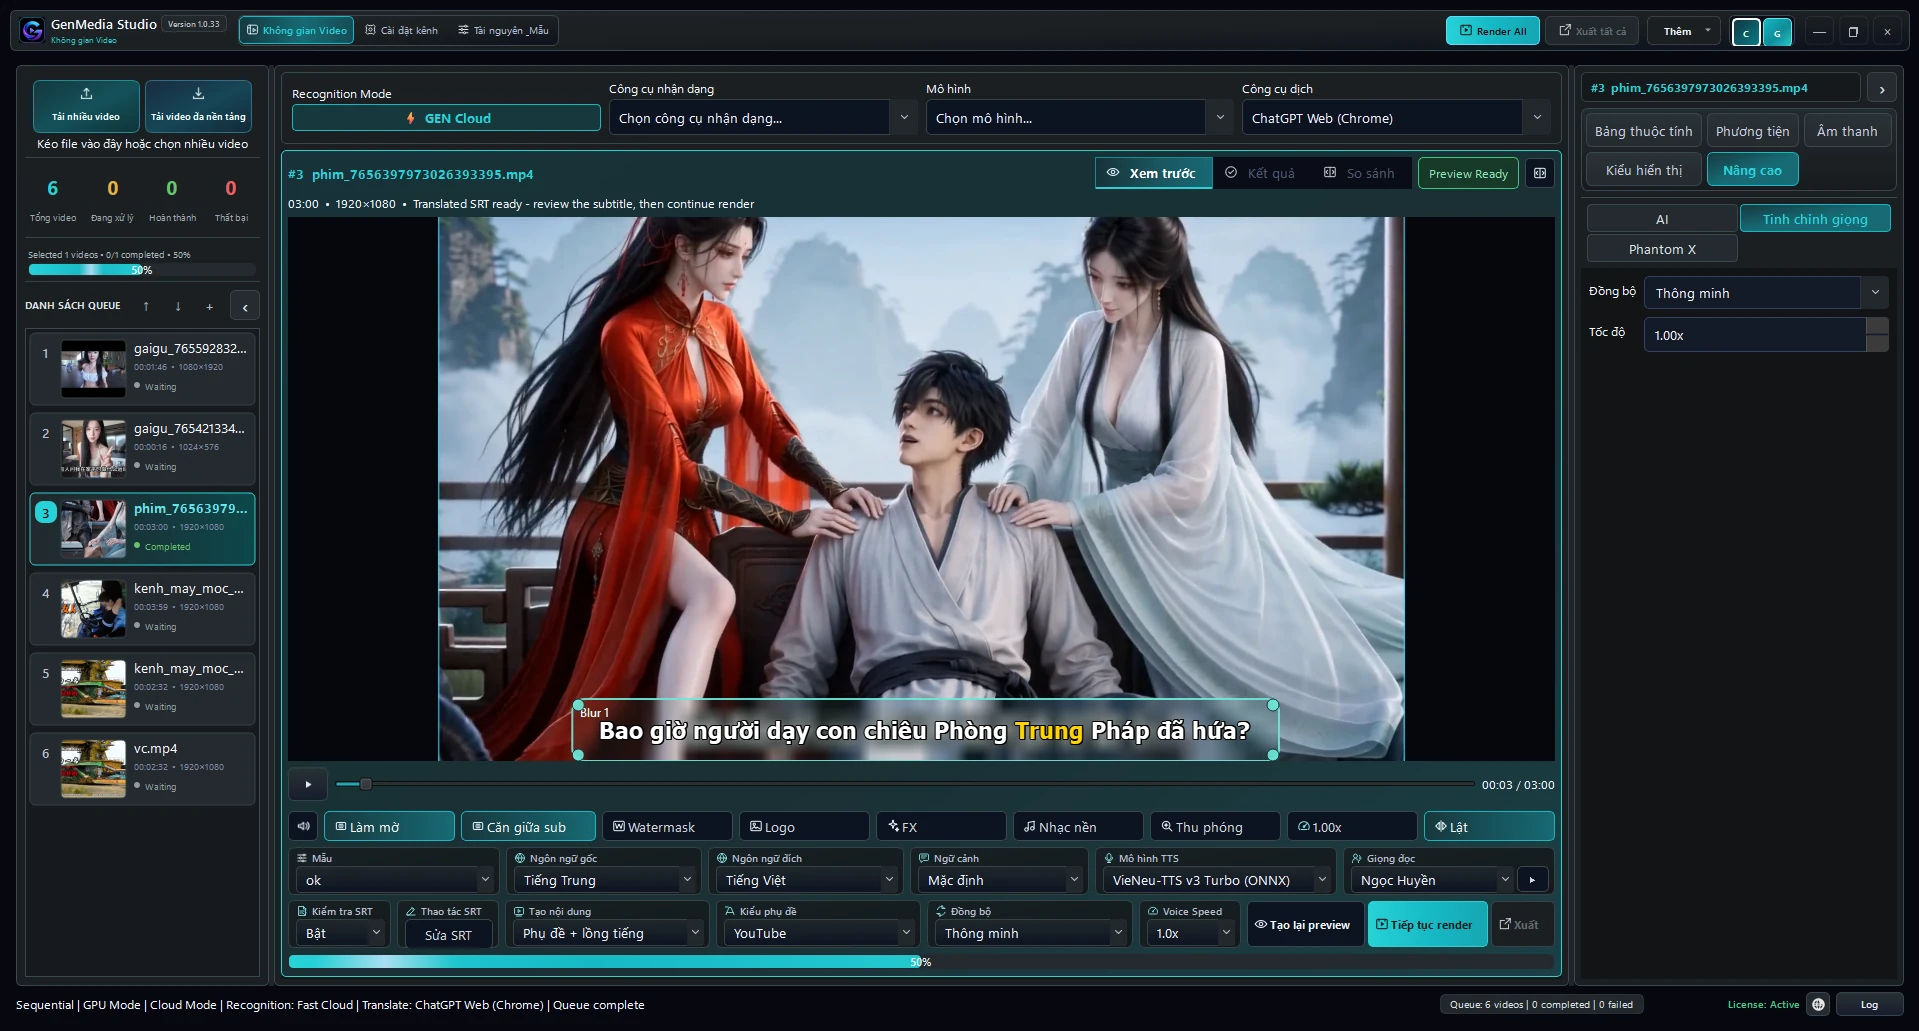This screenshot has width=1919, height=1031.
Task: Toggle Lật flip option
Action: pos(1489,826)
